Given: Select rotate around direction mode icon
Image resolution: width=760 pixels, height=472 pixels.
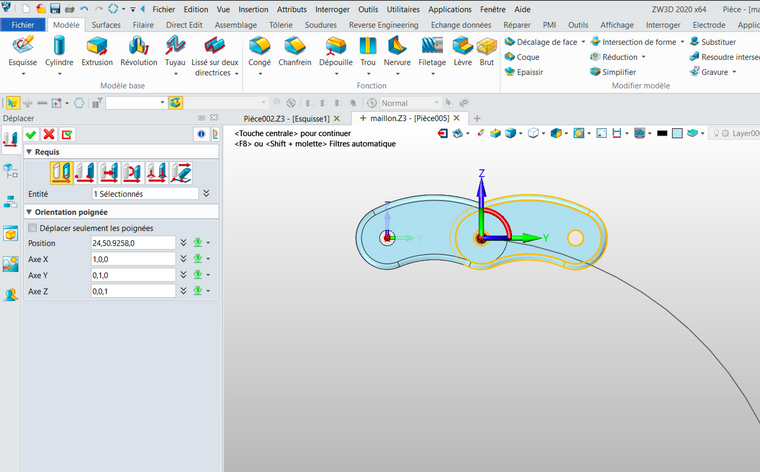Looking at the screenshot, I should 133,173.
